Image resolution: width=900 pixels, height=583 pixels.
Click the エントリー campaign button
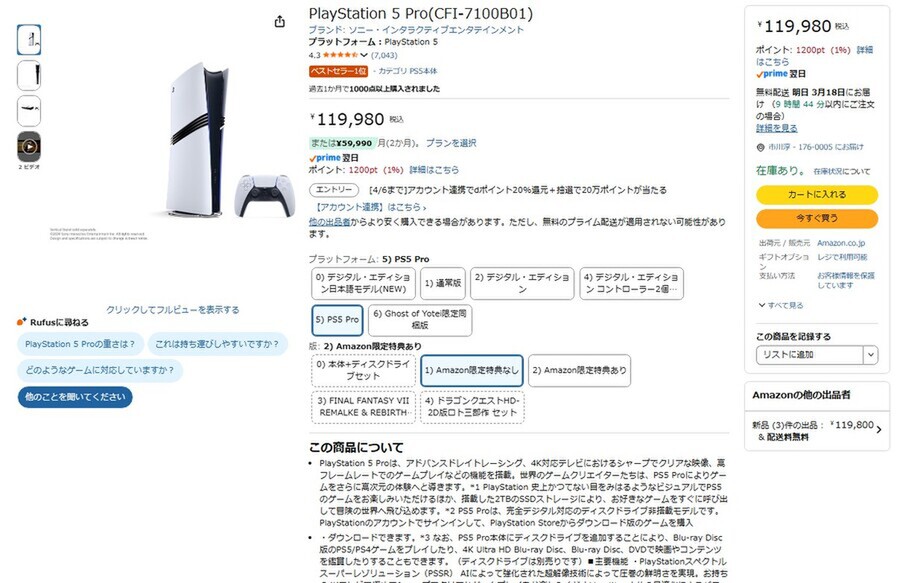click(334, 190)
